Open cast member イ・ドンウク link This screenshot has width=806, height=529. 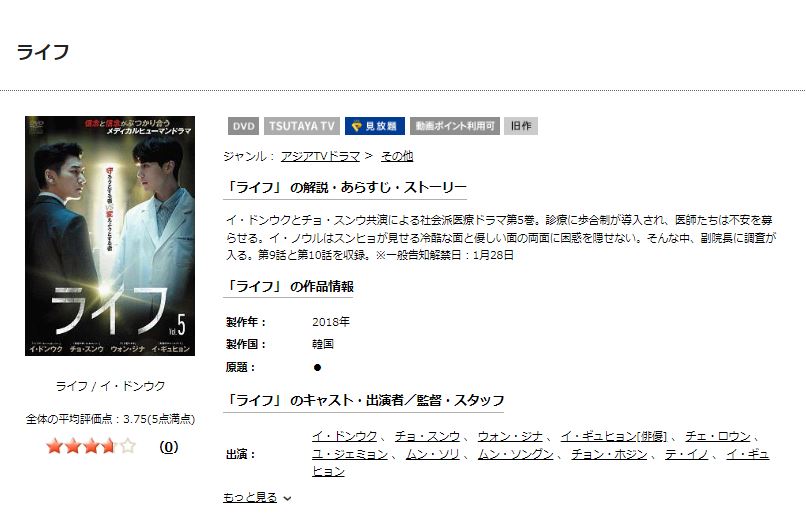[x=344, y=436]
